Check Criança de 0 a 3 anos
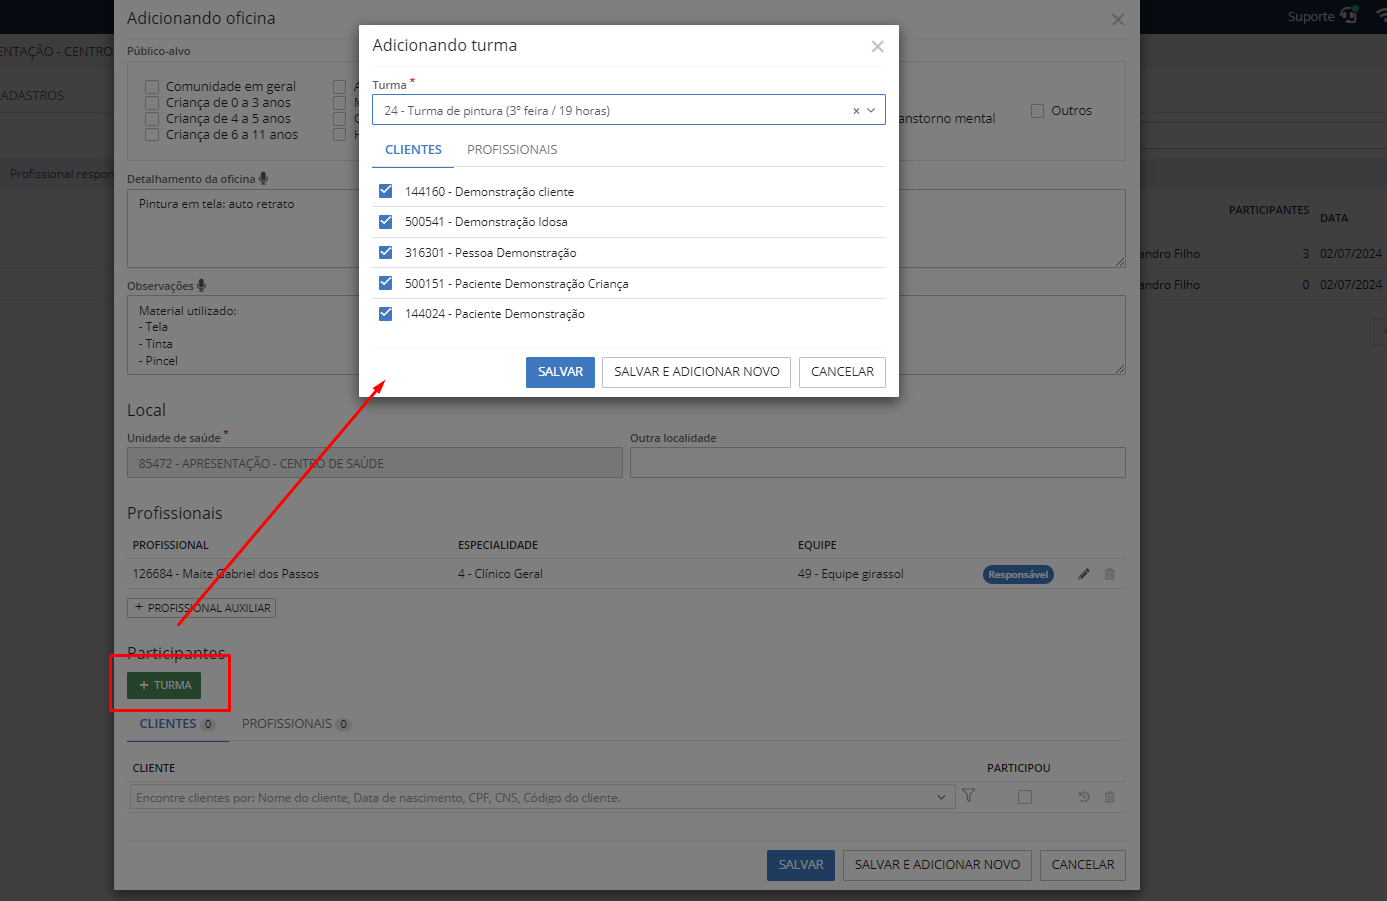This screenshot has height=901, width=1387. 152,103
